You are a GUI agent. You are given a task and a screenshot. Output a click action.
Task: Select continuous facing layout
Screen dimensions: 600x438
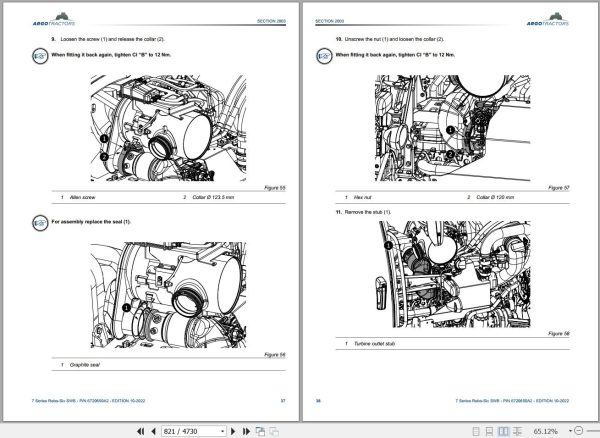(x=517, y=431)
